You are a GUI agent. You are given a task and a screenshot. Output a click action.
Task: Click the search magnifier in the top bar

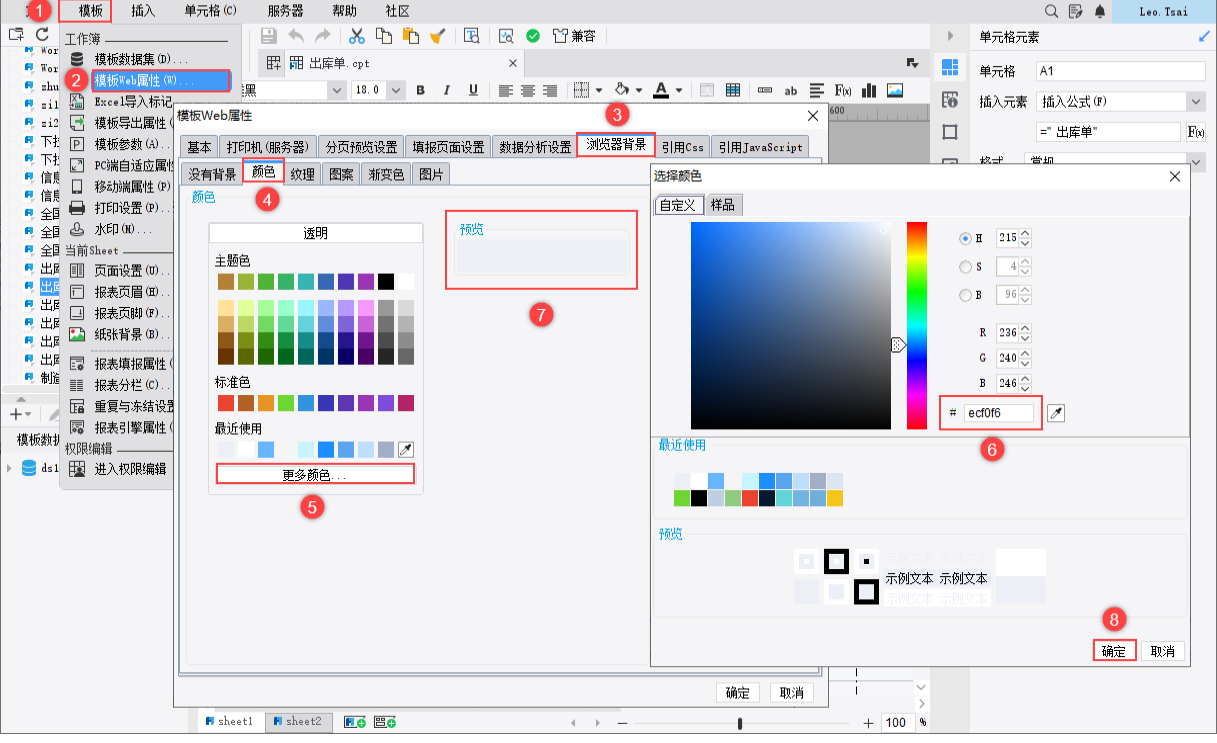tap(1051, 11)
